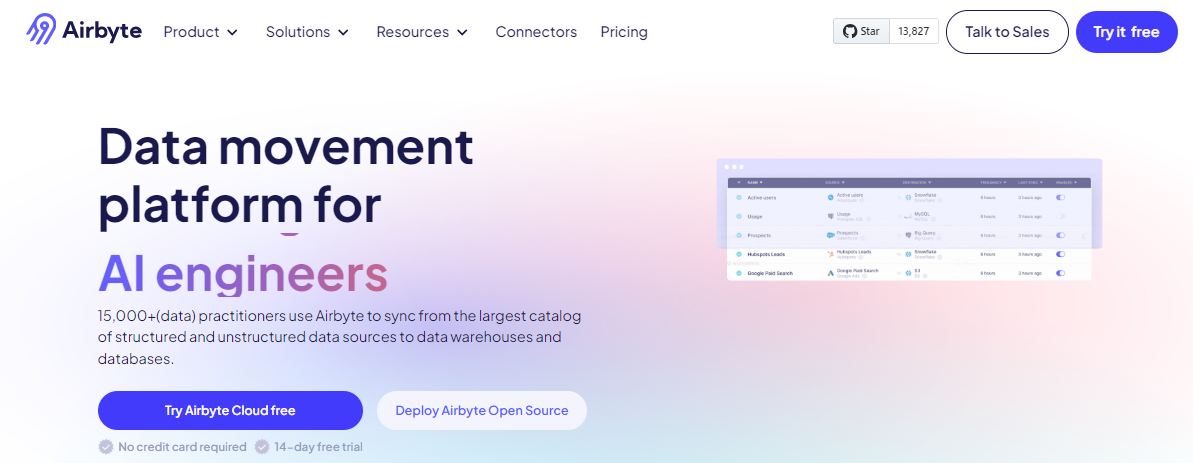
Task: Click the Active users row status check icon
Action: 739,198
